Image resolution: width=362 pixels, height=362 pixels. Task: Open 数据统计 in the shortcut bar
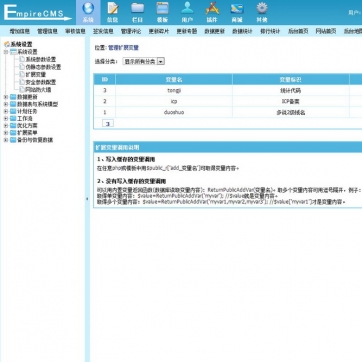pos(242,31)
